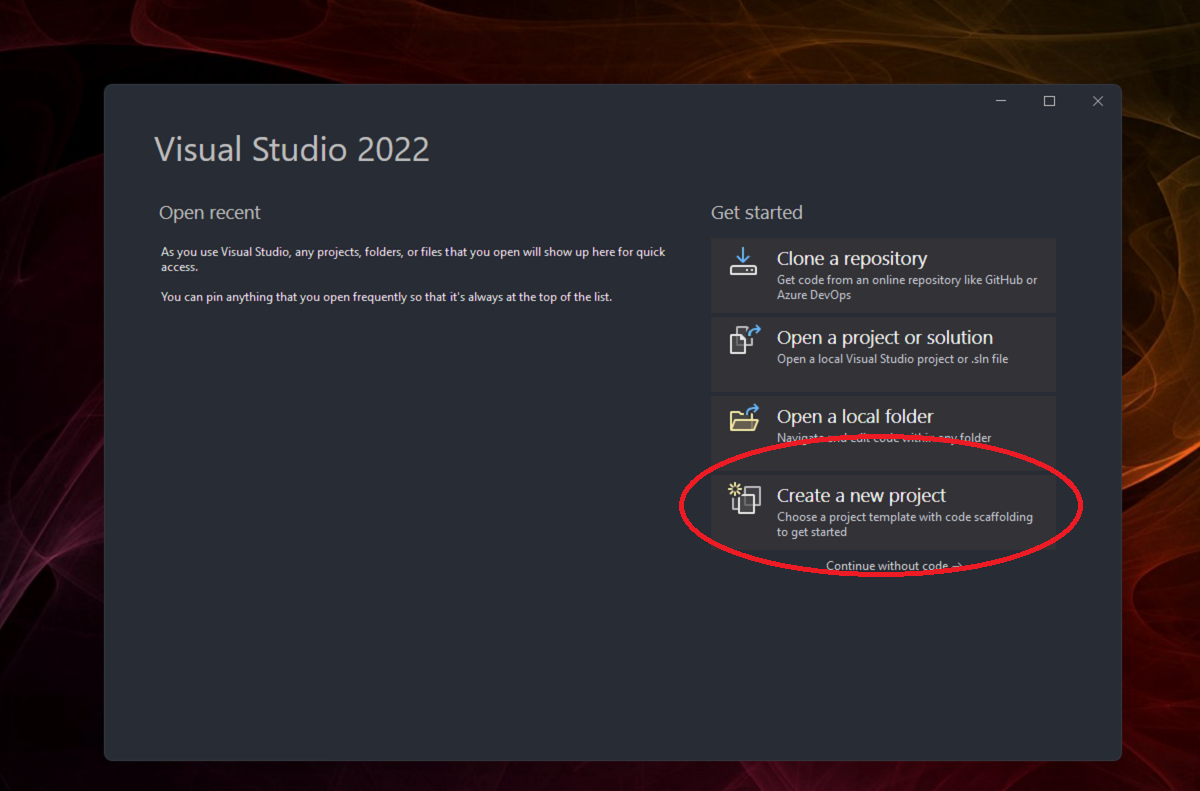Click the Get started heading

pyautogui.click(x=757, y=212)
